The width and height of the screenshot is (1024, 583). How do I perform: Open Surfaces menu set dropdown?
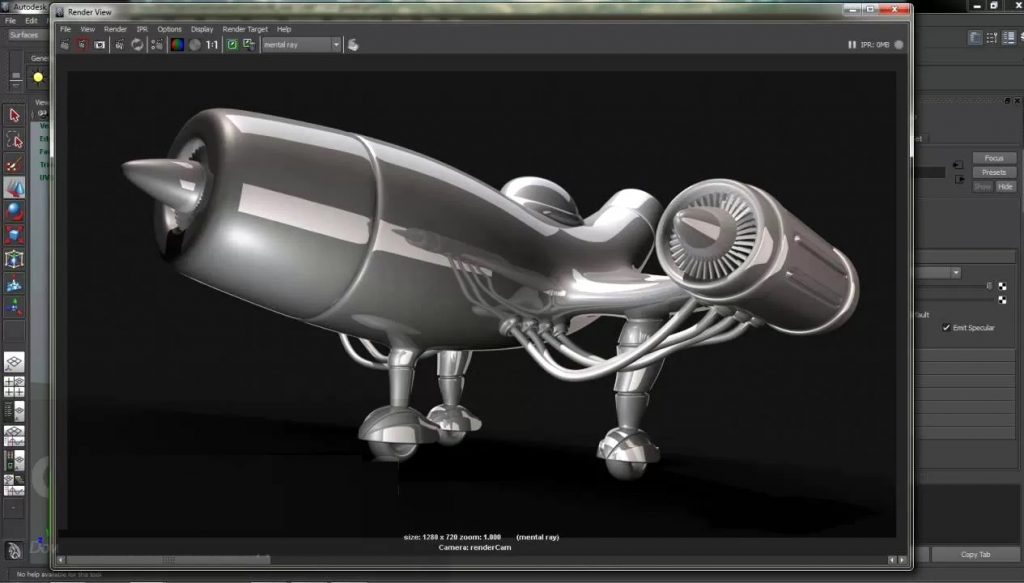(x=26, y=35)
